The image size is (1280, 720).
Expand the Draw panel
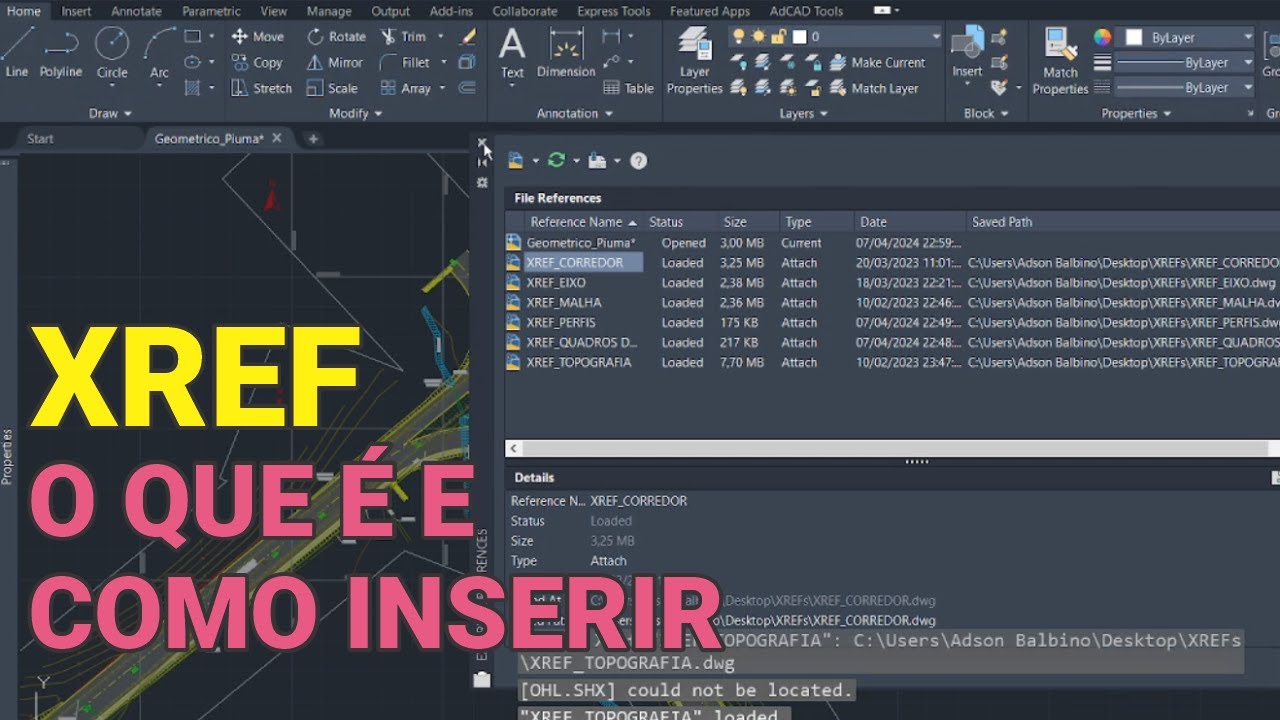click(110, 113)
